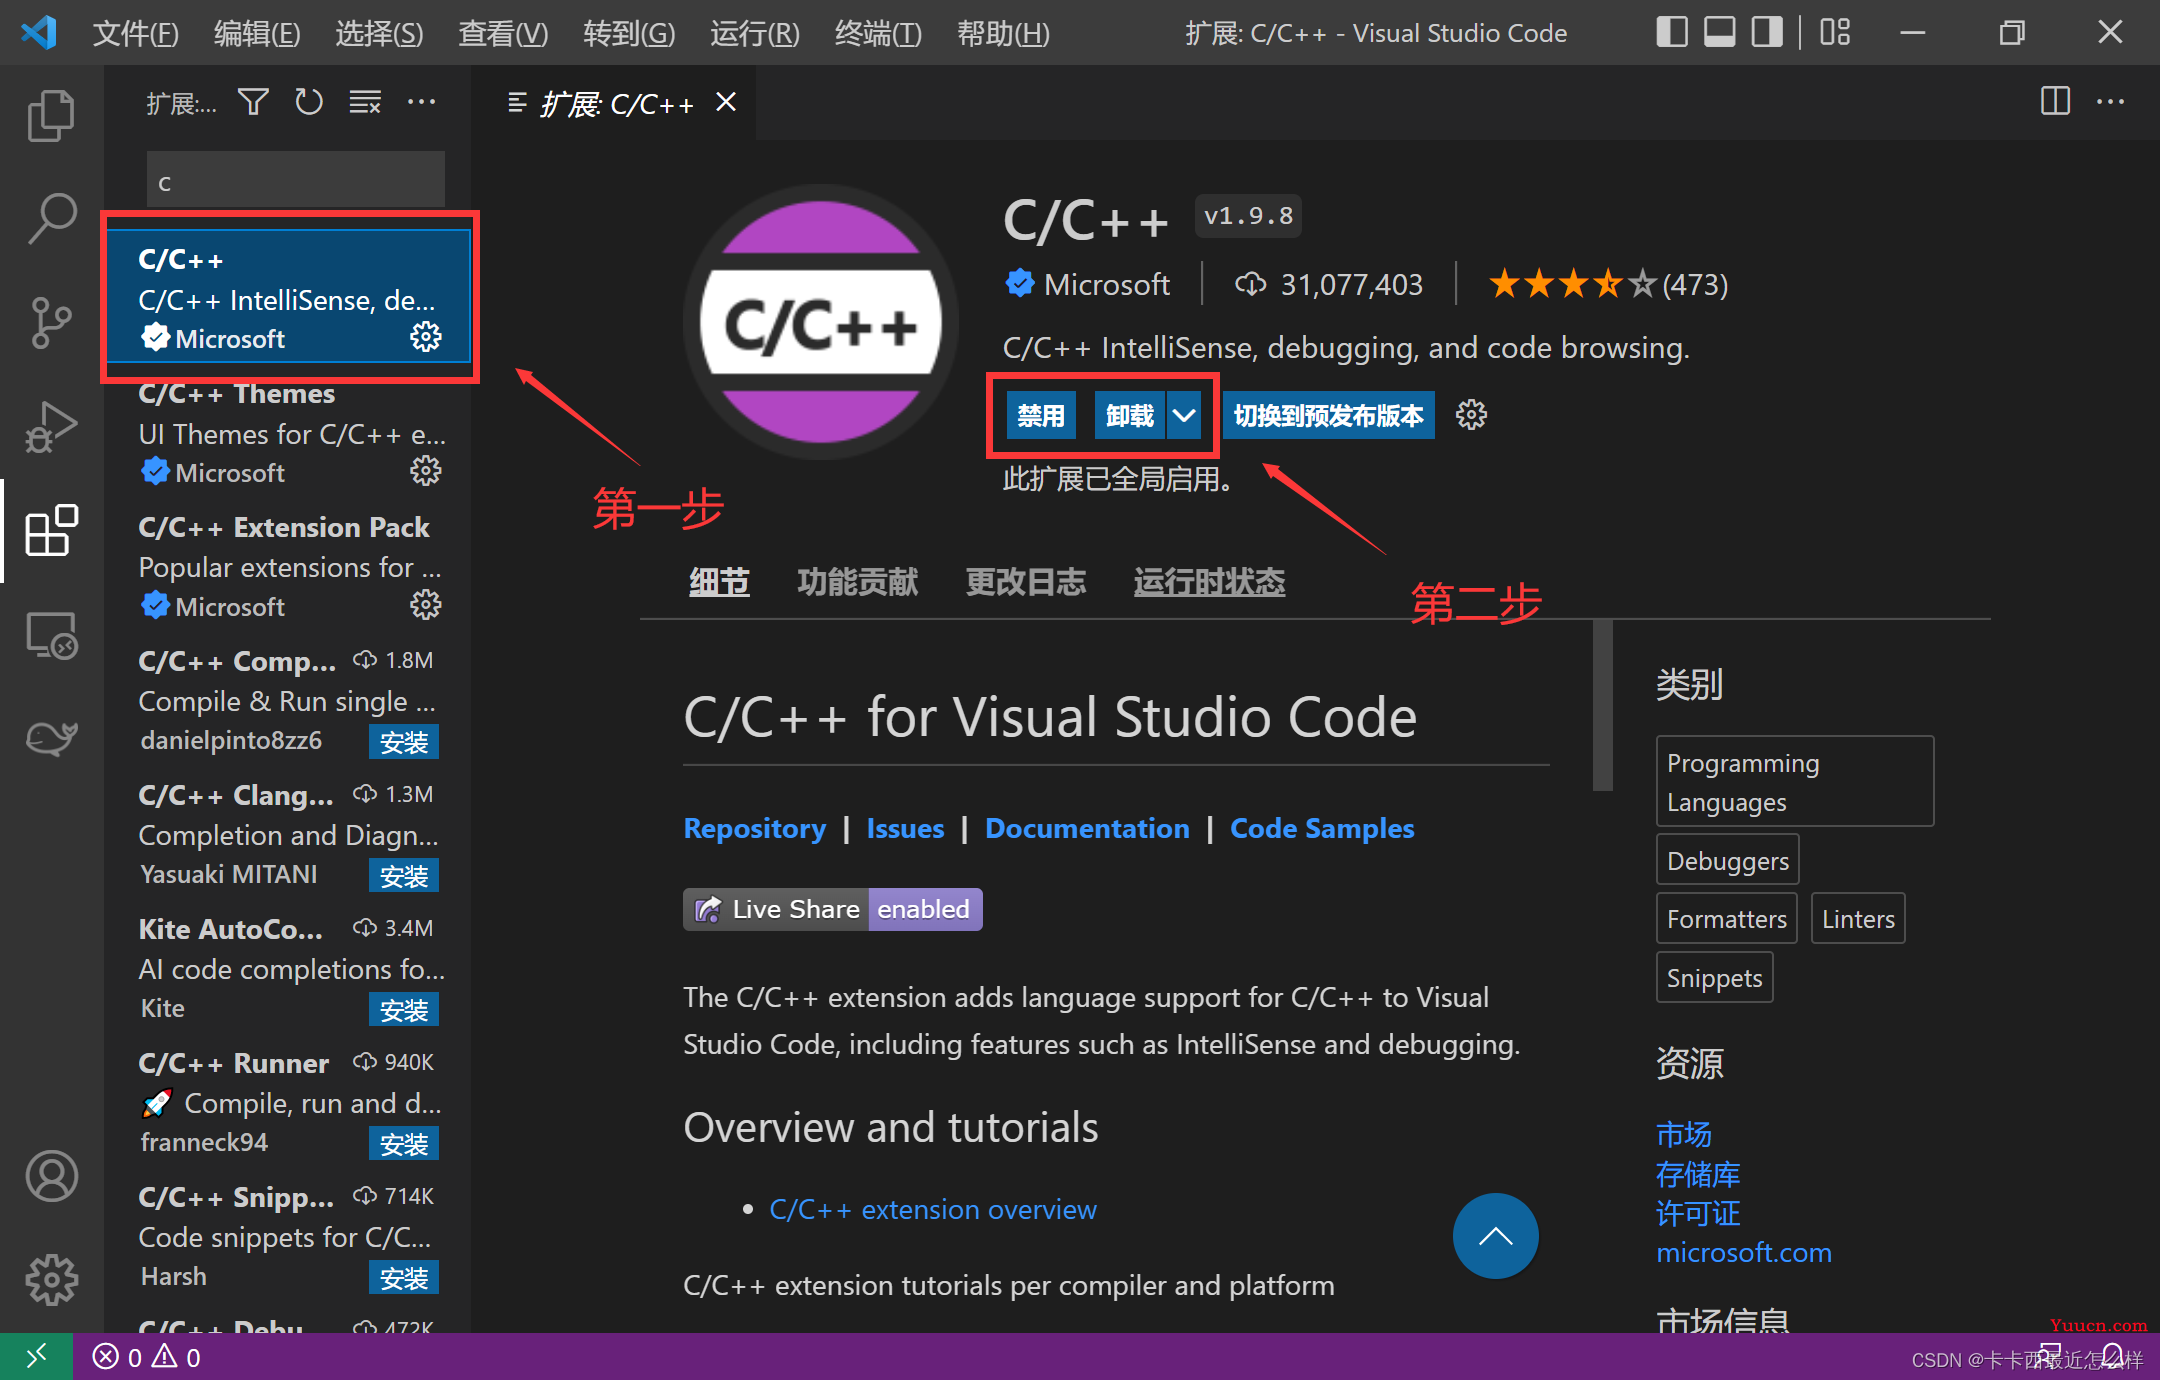Customize layout icon in title bar
The width and height of the screenshot is (2160, 1380).
pos(1835,33)
